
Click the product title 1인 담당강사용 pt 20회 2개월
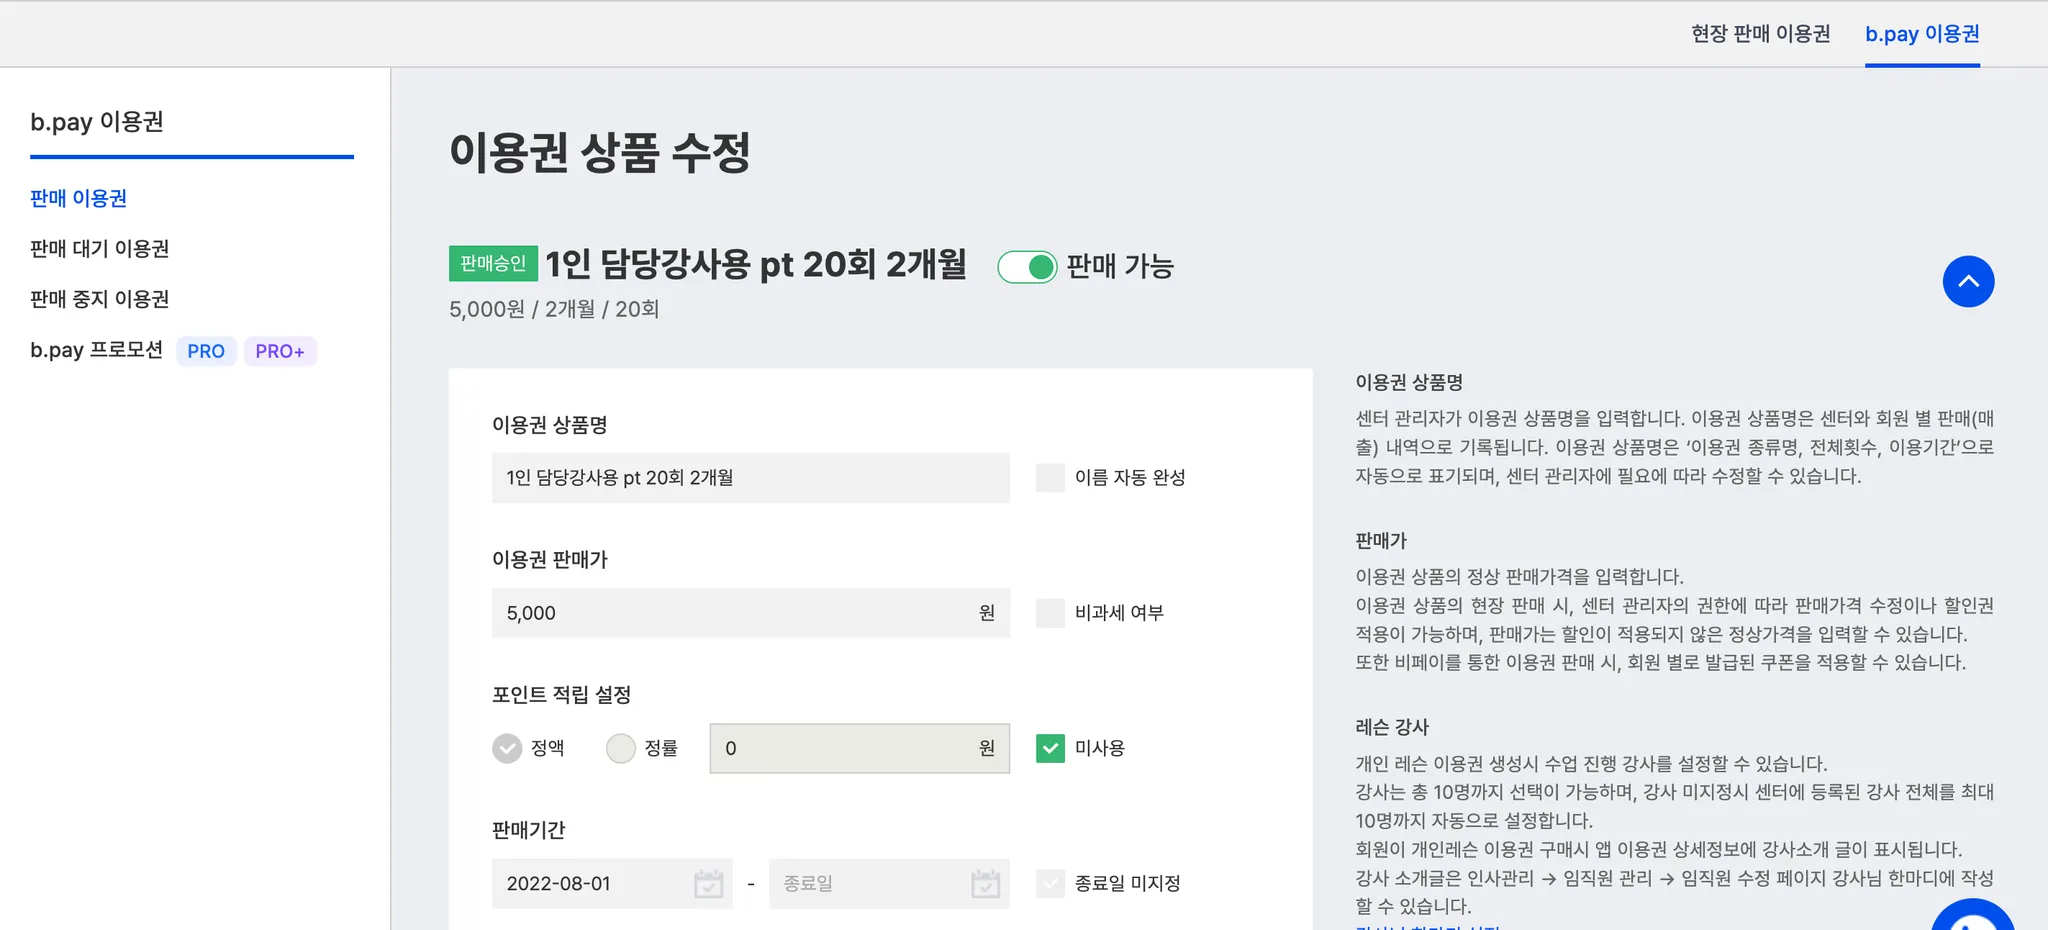pyautogui.click(x=756, y=264)
